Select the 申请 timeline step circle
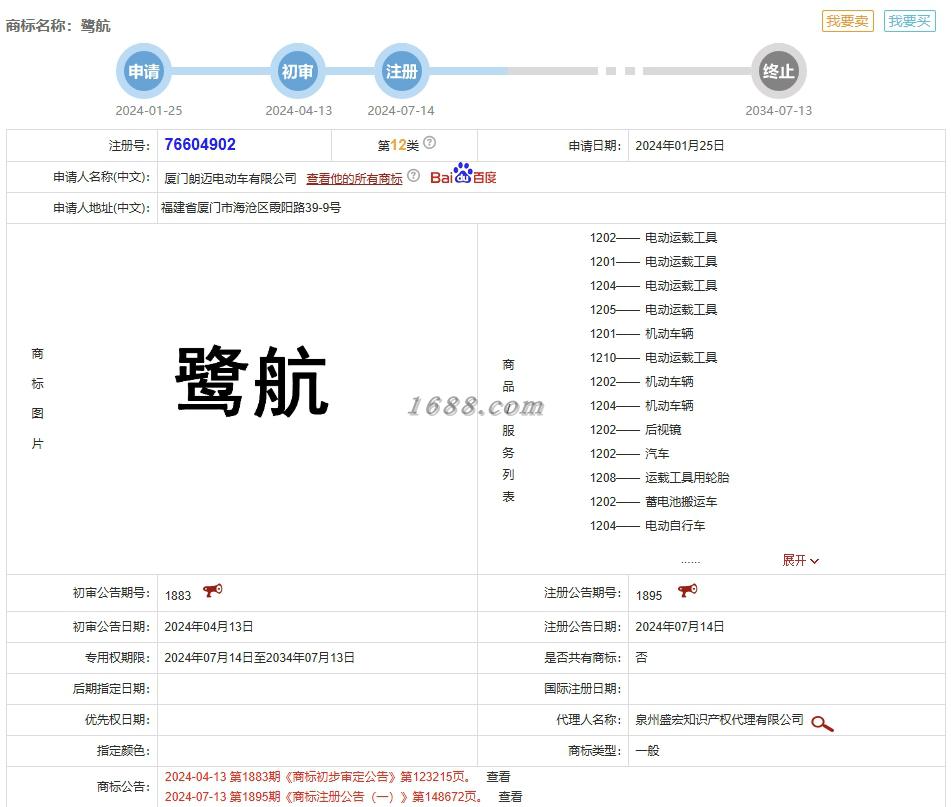This screenshot has height=807, width=951. (x=144, y=71)
